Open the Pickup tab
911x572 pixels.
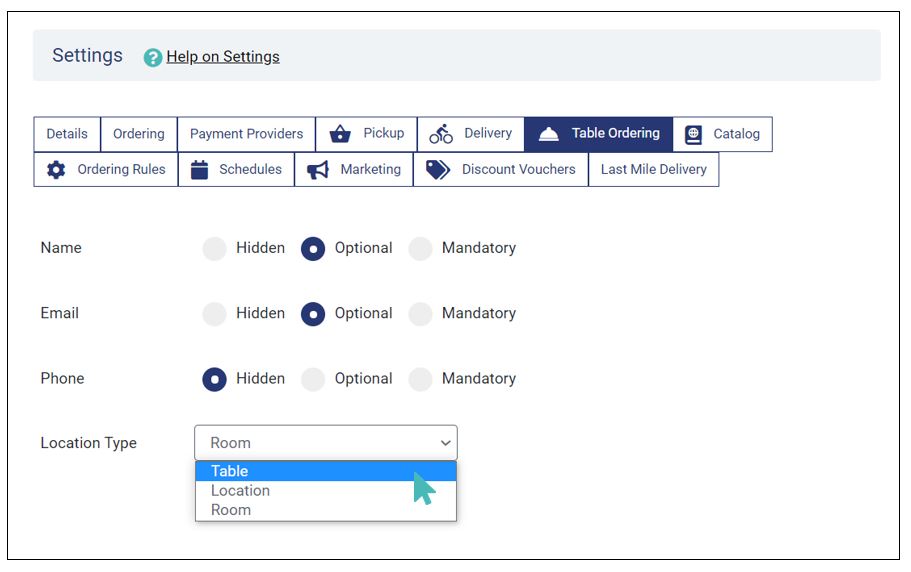367,134
